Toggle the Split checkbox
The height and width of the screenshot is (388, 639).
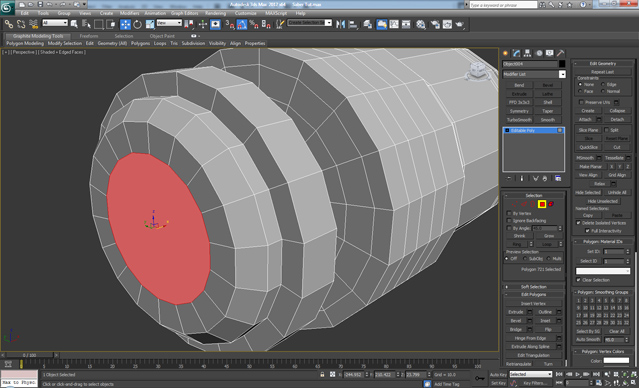point(606,130)
